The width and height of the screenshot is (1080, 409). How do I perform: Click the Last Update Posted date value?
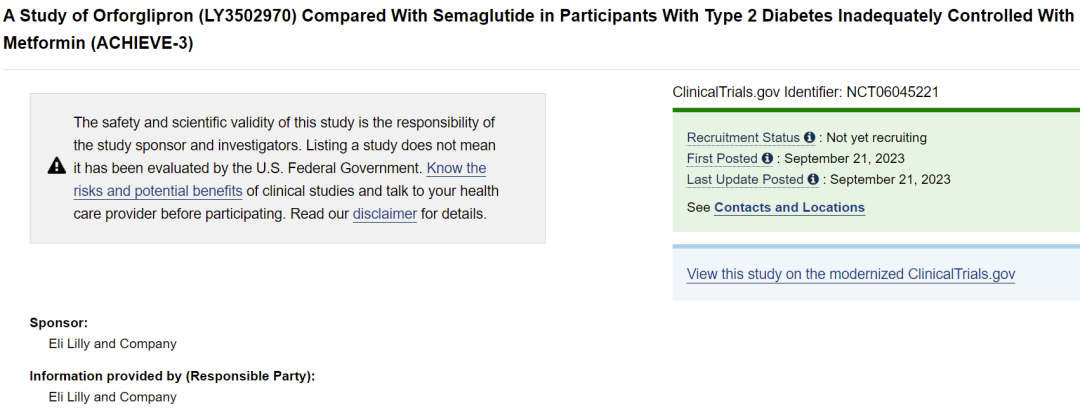click(891, 180)
